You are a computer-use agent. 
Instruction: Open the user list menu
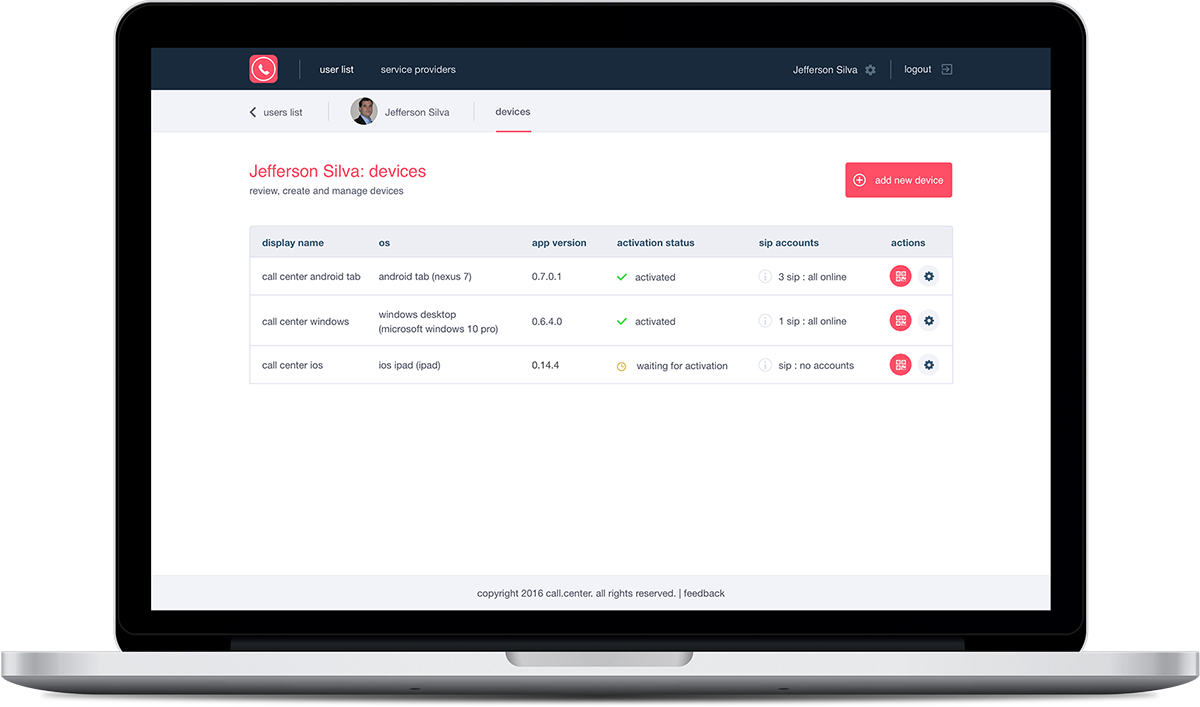(337, 70)
